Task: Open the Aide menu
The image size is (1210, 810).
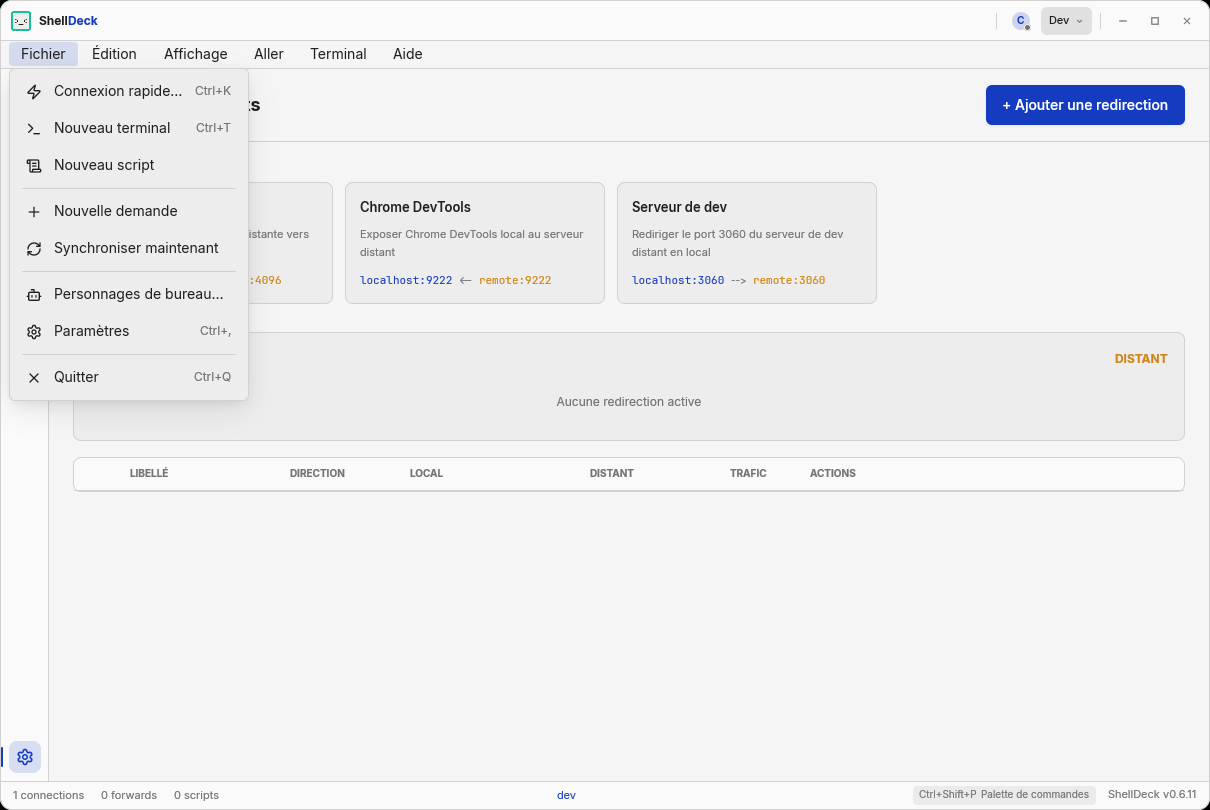Action: coord(408,54)
